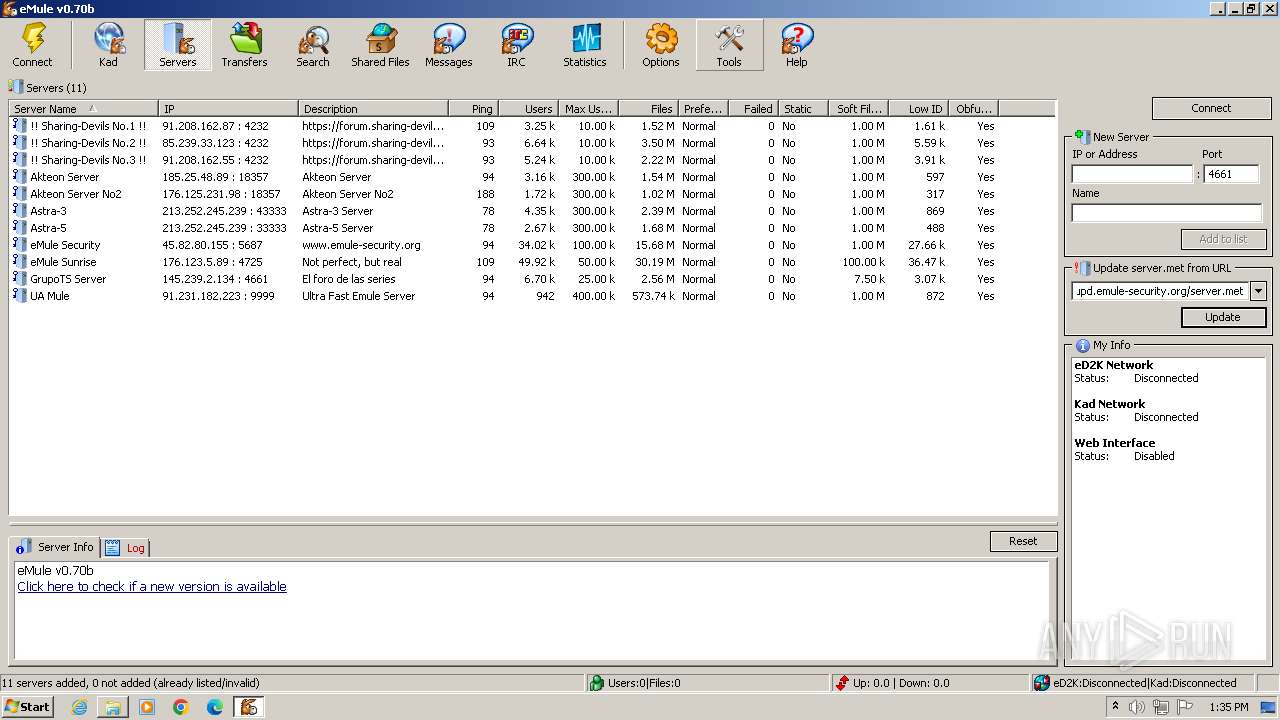Open the Tools menu icon

(729, 46)
